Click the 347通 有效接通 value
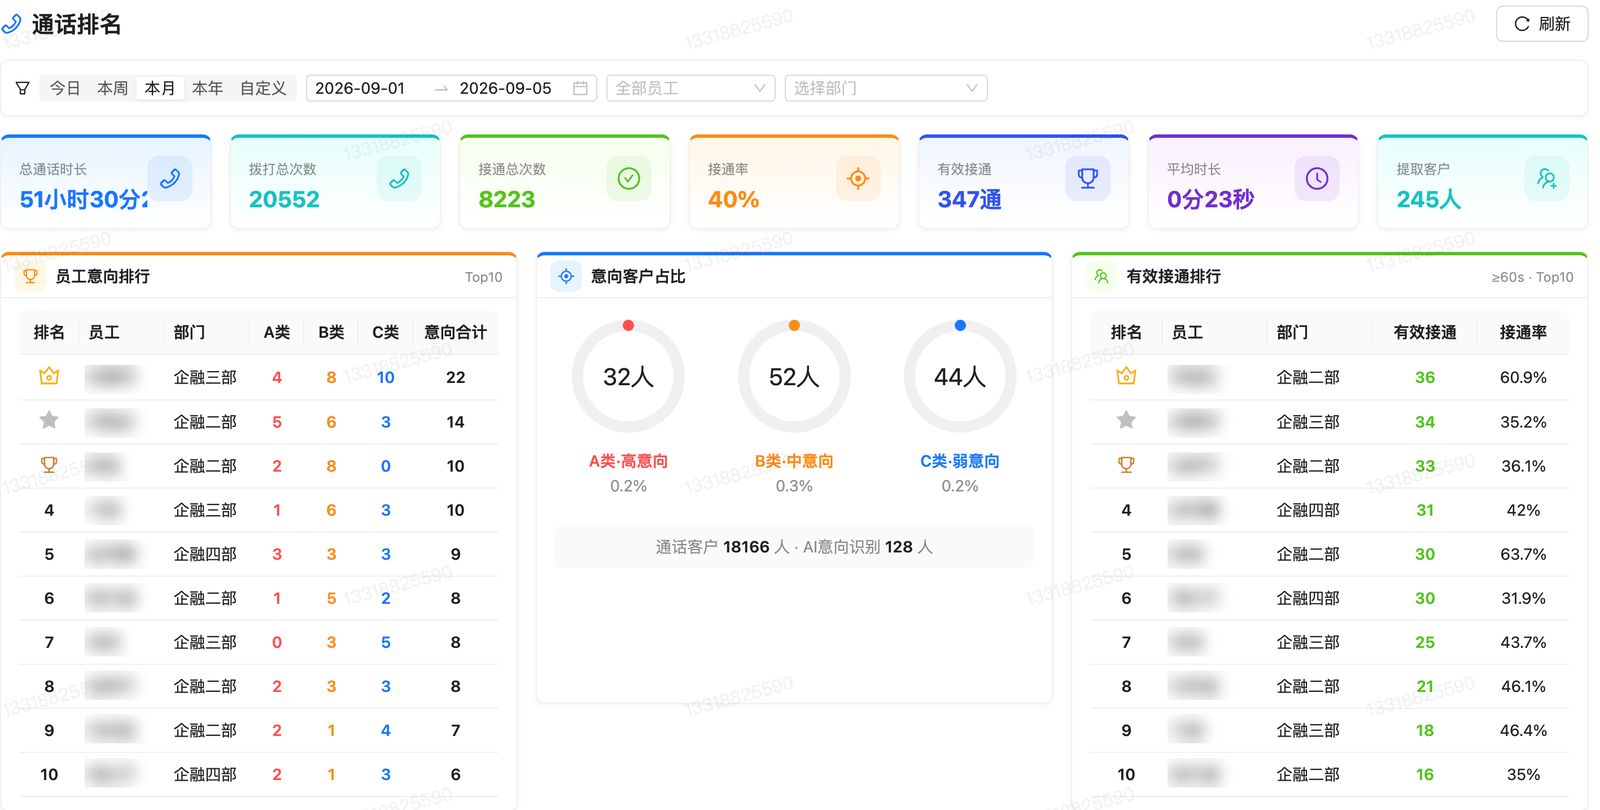This screenshot has height=810, width=1600. [969, 199]
